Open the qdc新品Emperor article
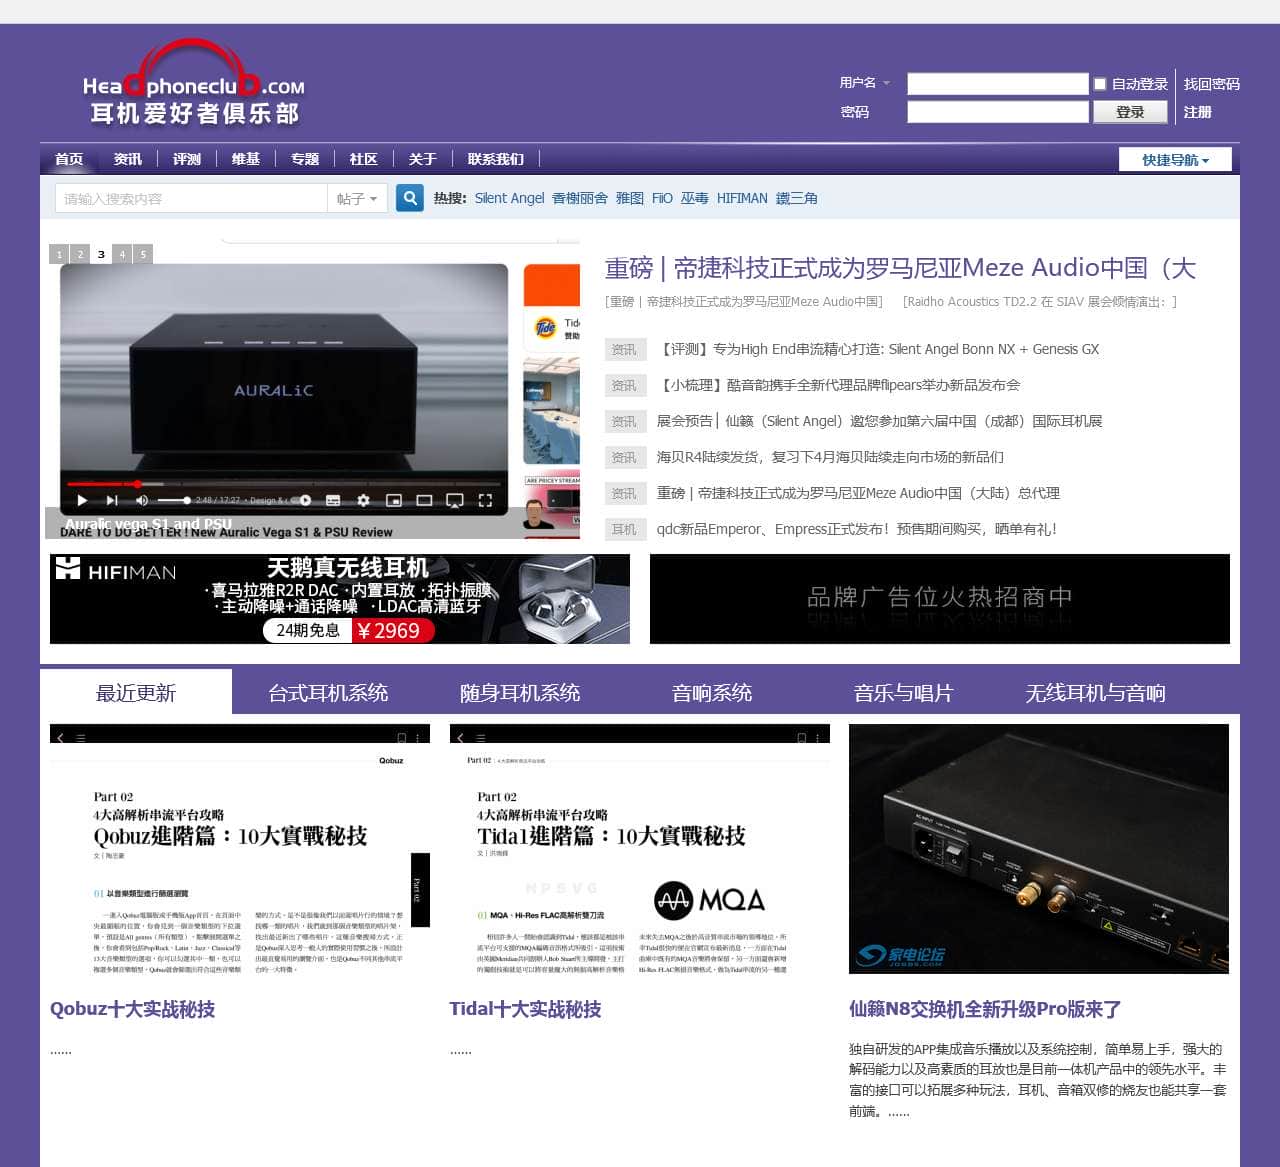 tap(857, 529)
